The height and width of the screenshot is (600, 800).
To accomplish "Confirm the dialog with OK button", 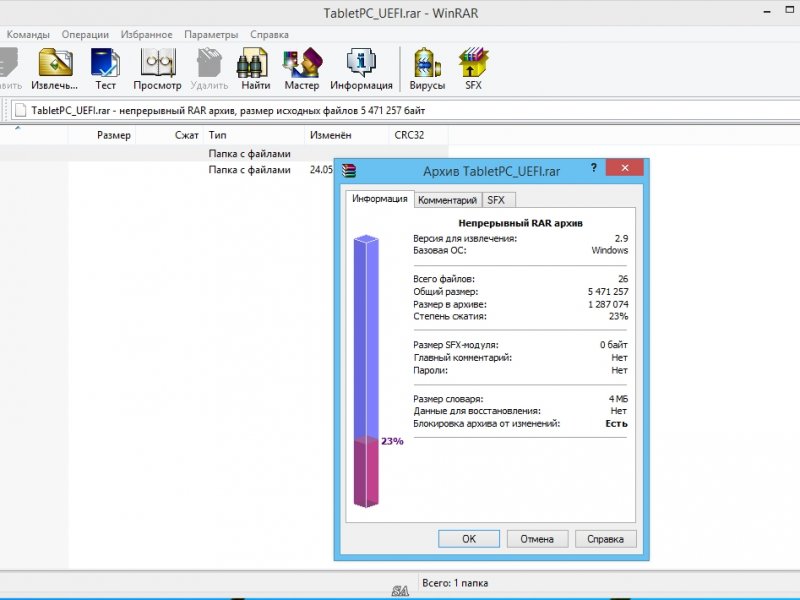I will pyautogui.click(x=469, y=539).
